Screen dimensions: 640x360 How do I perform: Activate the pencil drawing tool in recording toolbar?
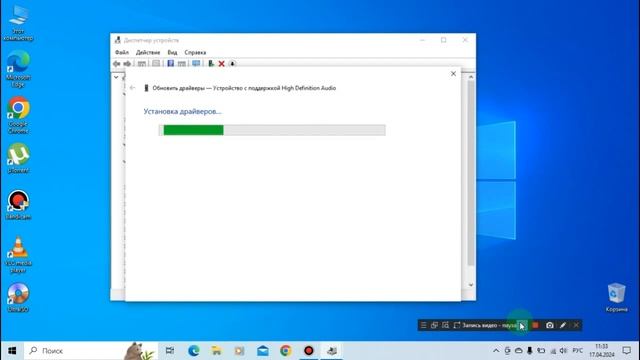(x=563, y=325)
